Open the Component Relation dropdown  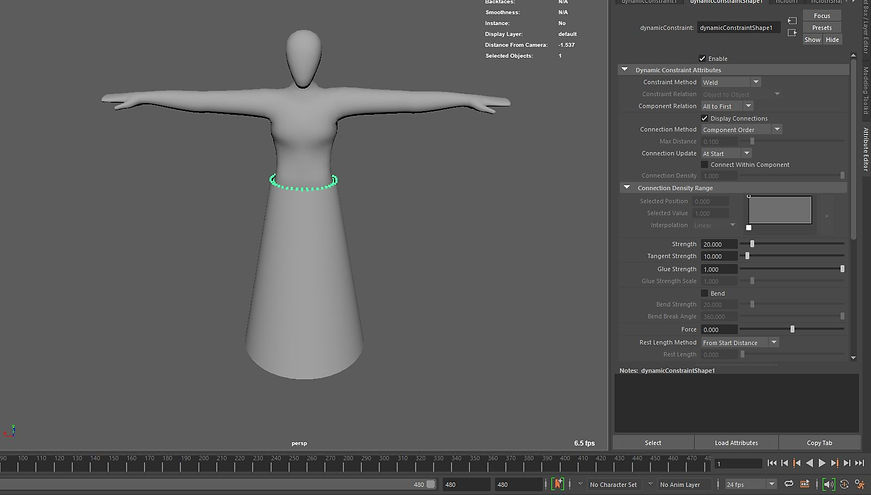[727, 106]
